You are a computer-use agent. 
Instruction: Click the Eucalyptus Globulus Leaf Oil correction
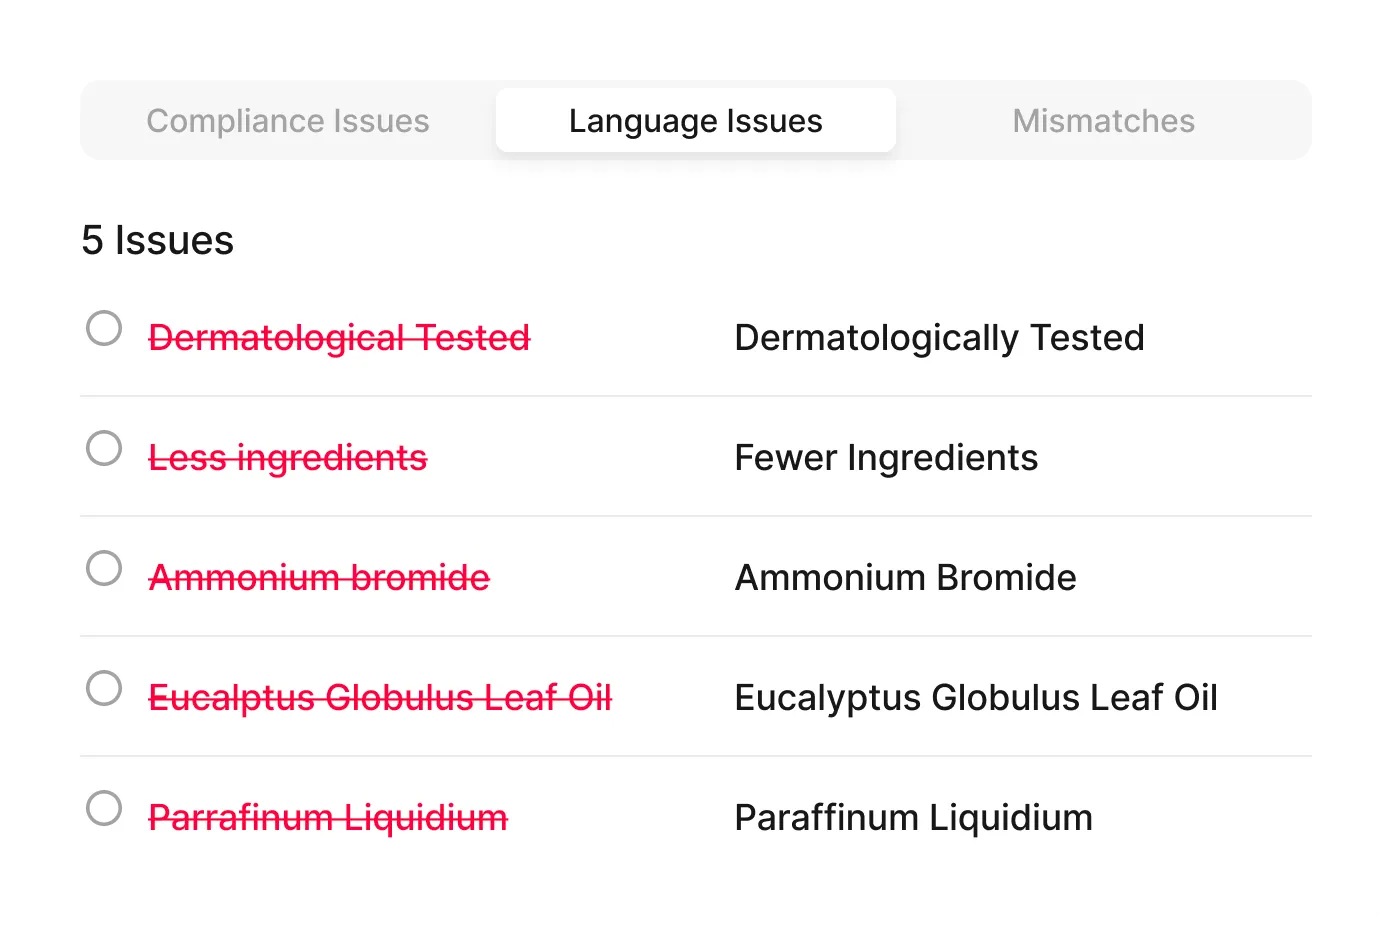click(976, 697)
